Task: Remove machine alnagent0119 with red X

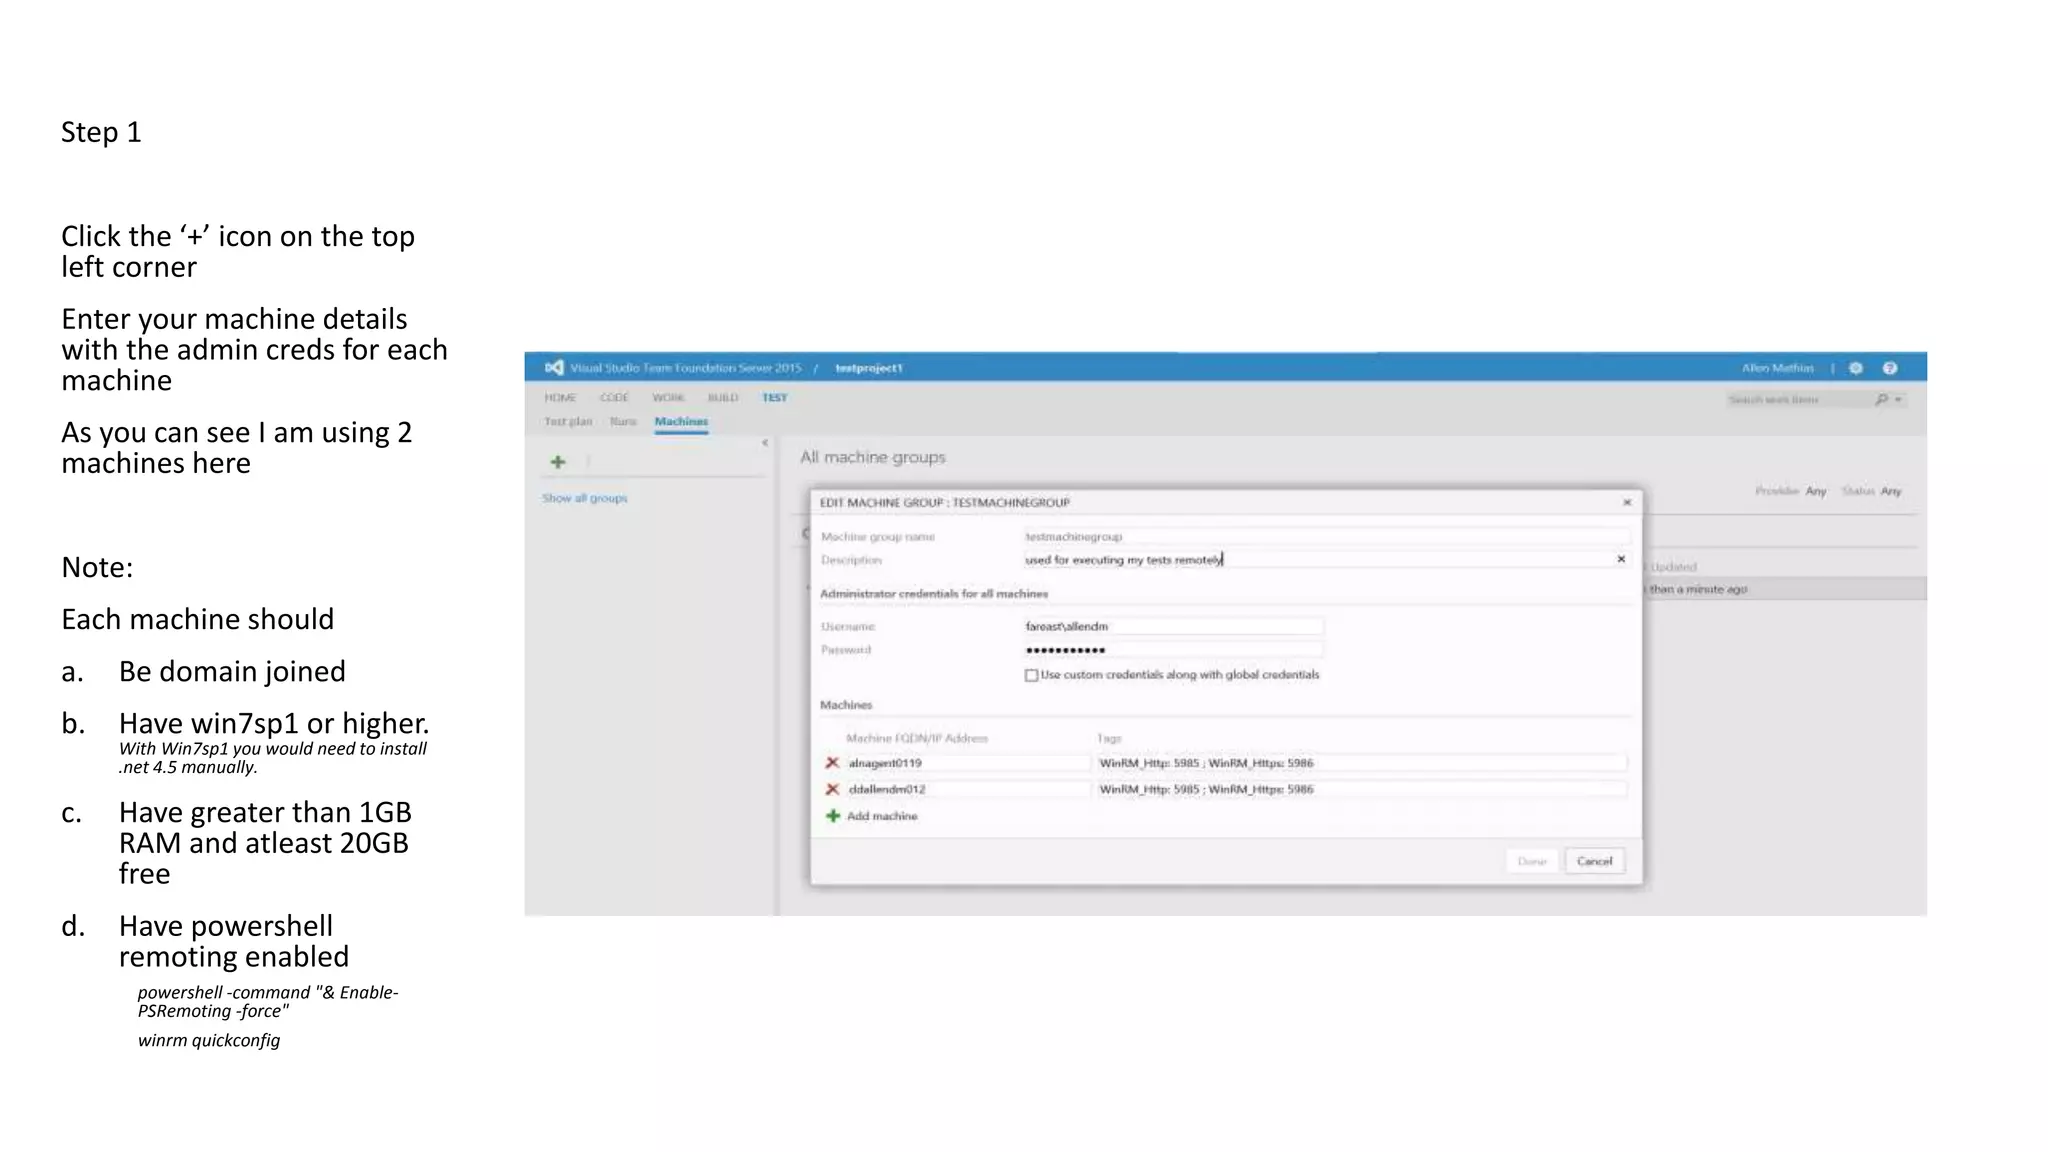Action: tap(832, 763)
